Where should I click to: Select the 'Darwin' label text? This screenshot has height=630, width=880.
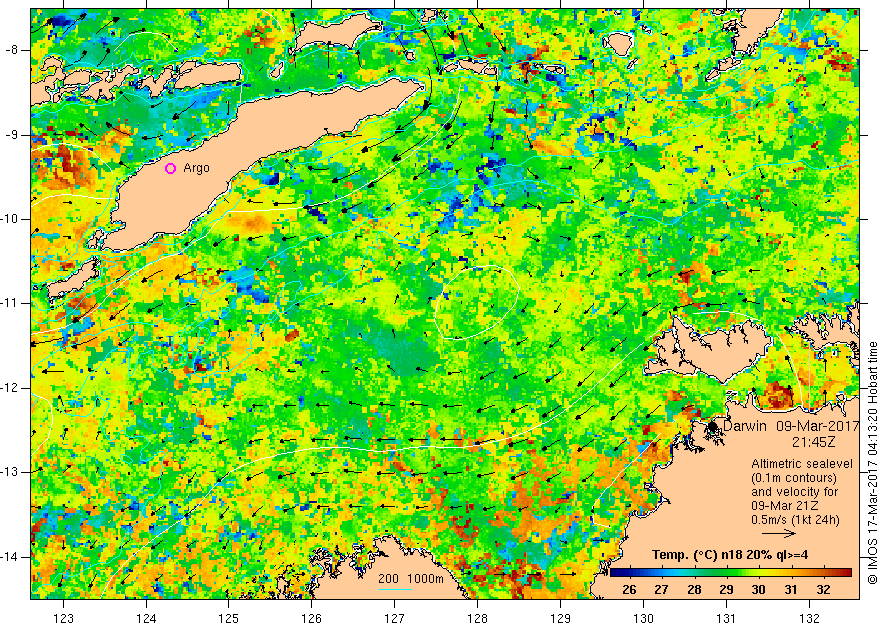[x=744, y=426]
